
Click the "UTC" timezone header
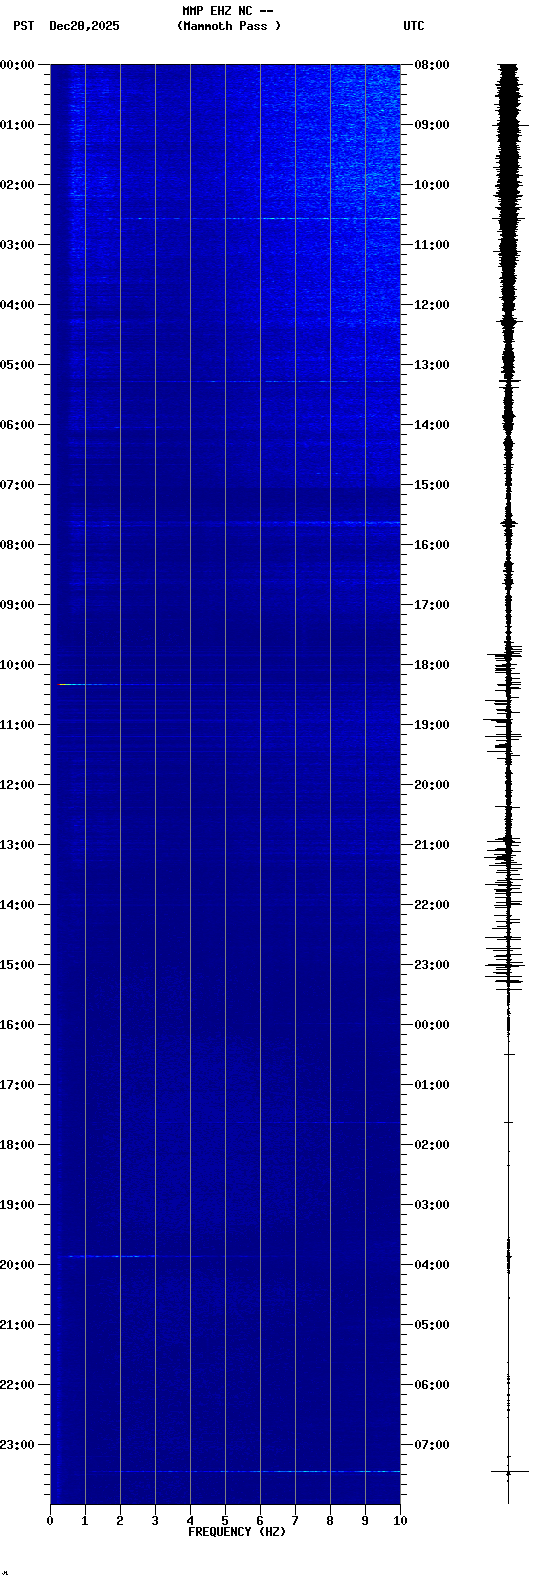click(x=414, y=26)
